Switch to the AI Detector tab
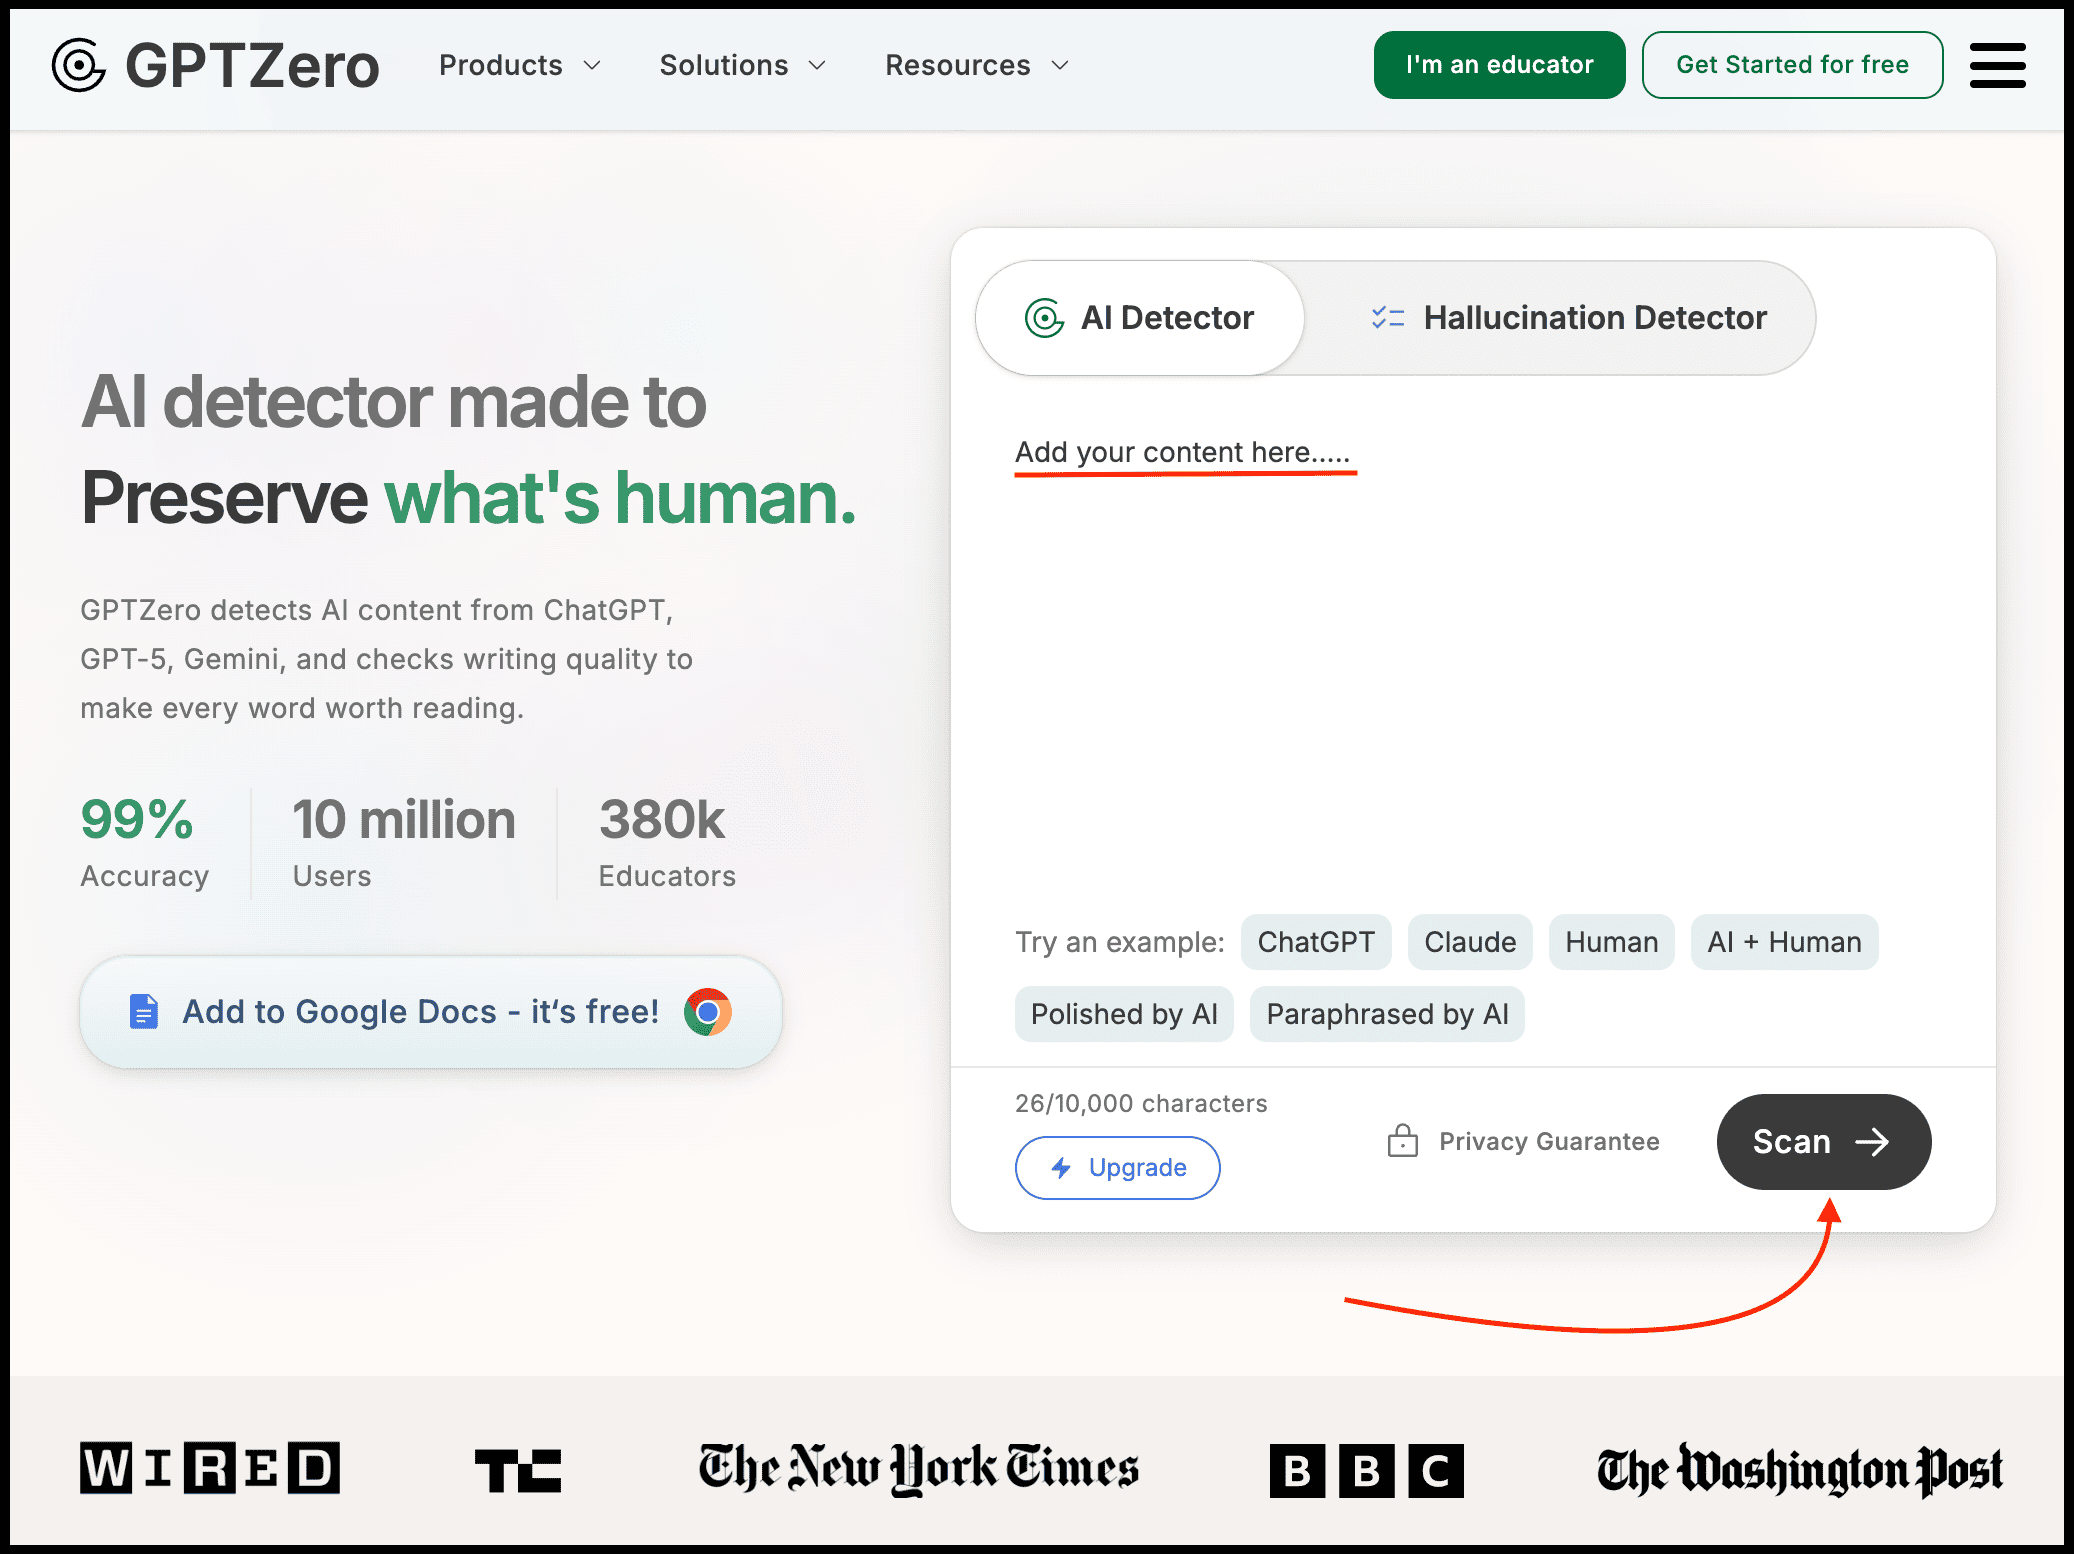 pyautogui.click(x=1140, y=318)
